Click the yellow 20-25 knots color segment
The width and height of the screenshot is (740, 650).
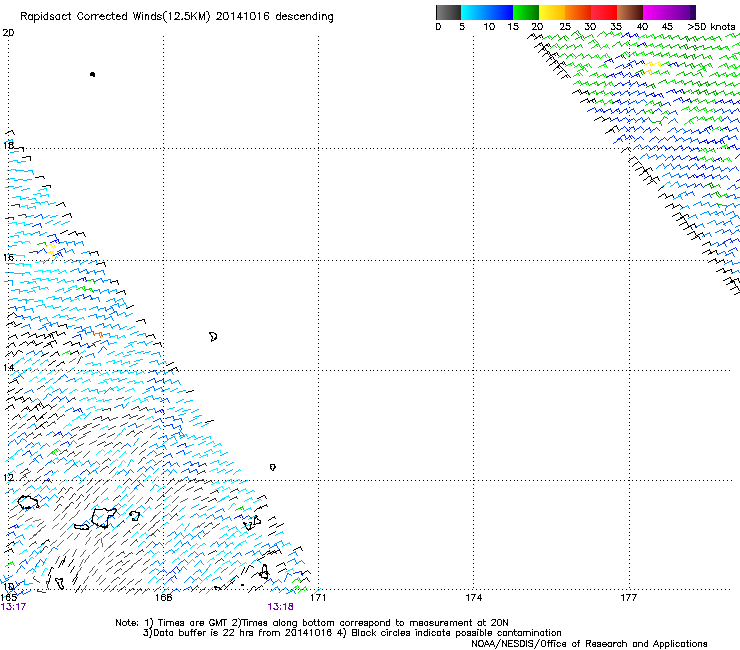click(552, 12)
